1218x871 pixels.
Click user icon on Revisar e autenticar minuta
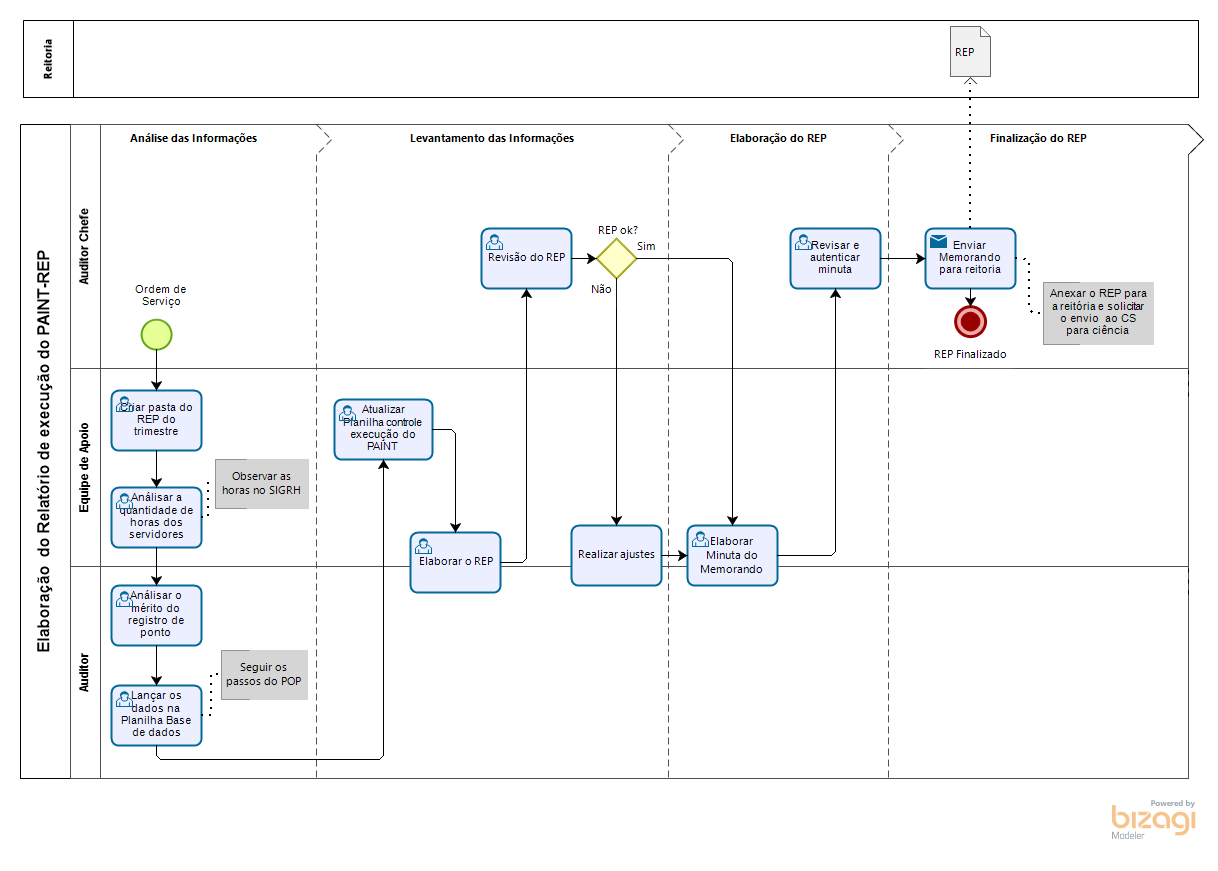(803, 242)
